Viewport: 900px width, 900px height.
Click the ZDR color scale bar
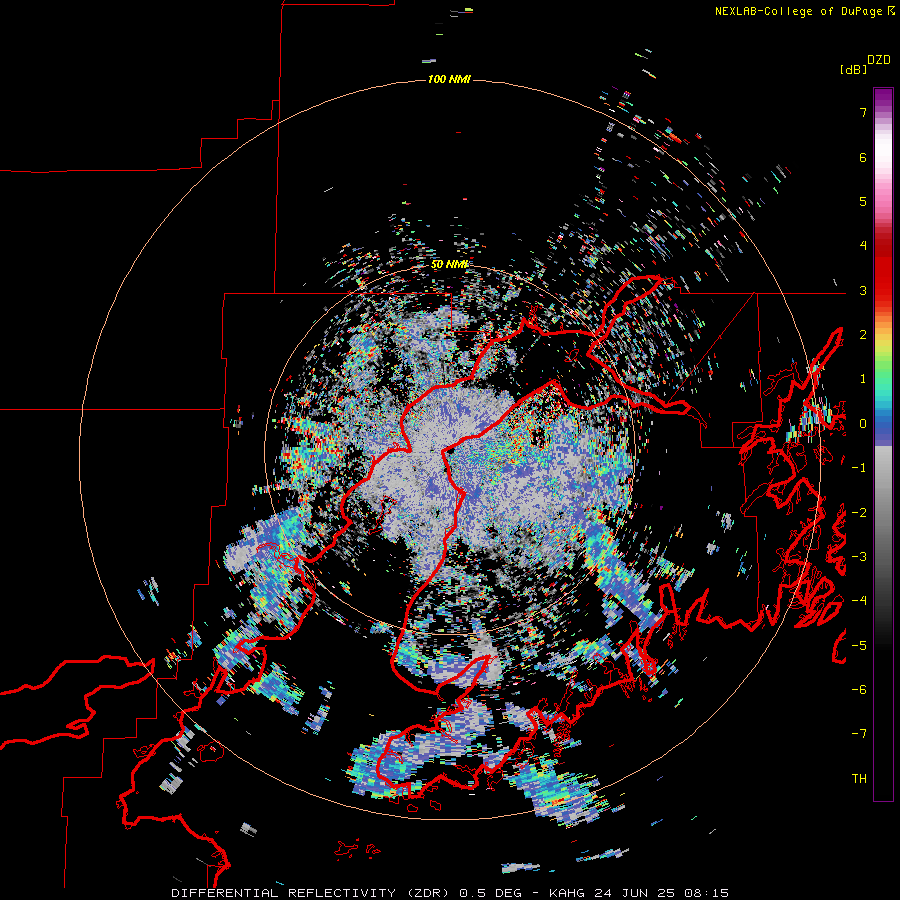883,444
